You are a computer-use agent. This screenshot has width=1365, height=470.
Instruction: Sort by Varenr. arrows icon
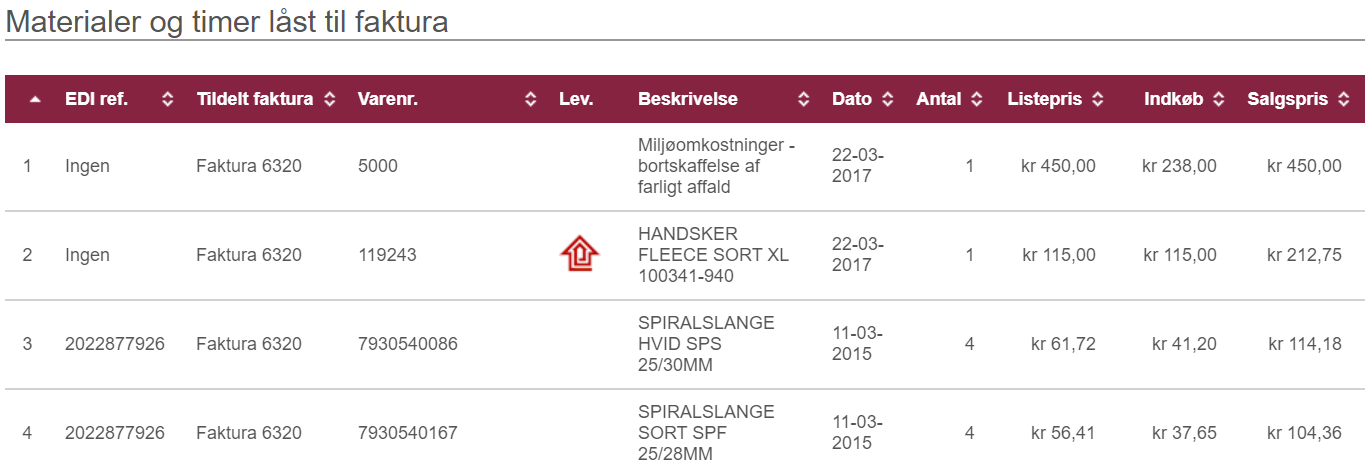pos(531,99)
